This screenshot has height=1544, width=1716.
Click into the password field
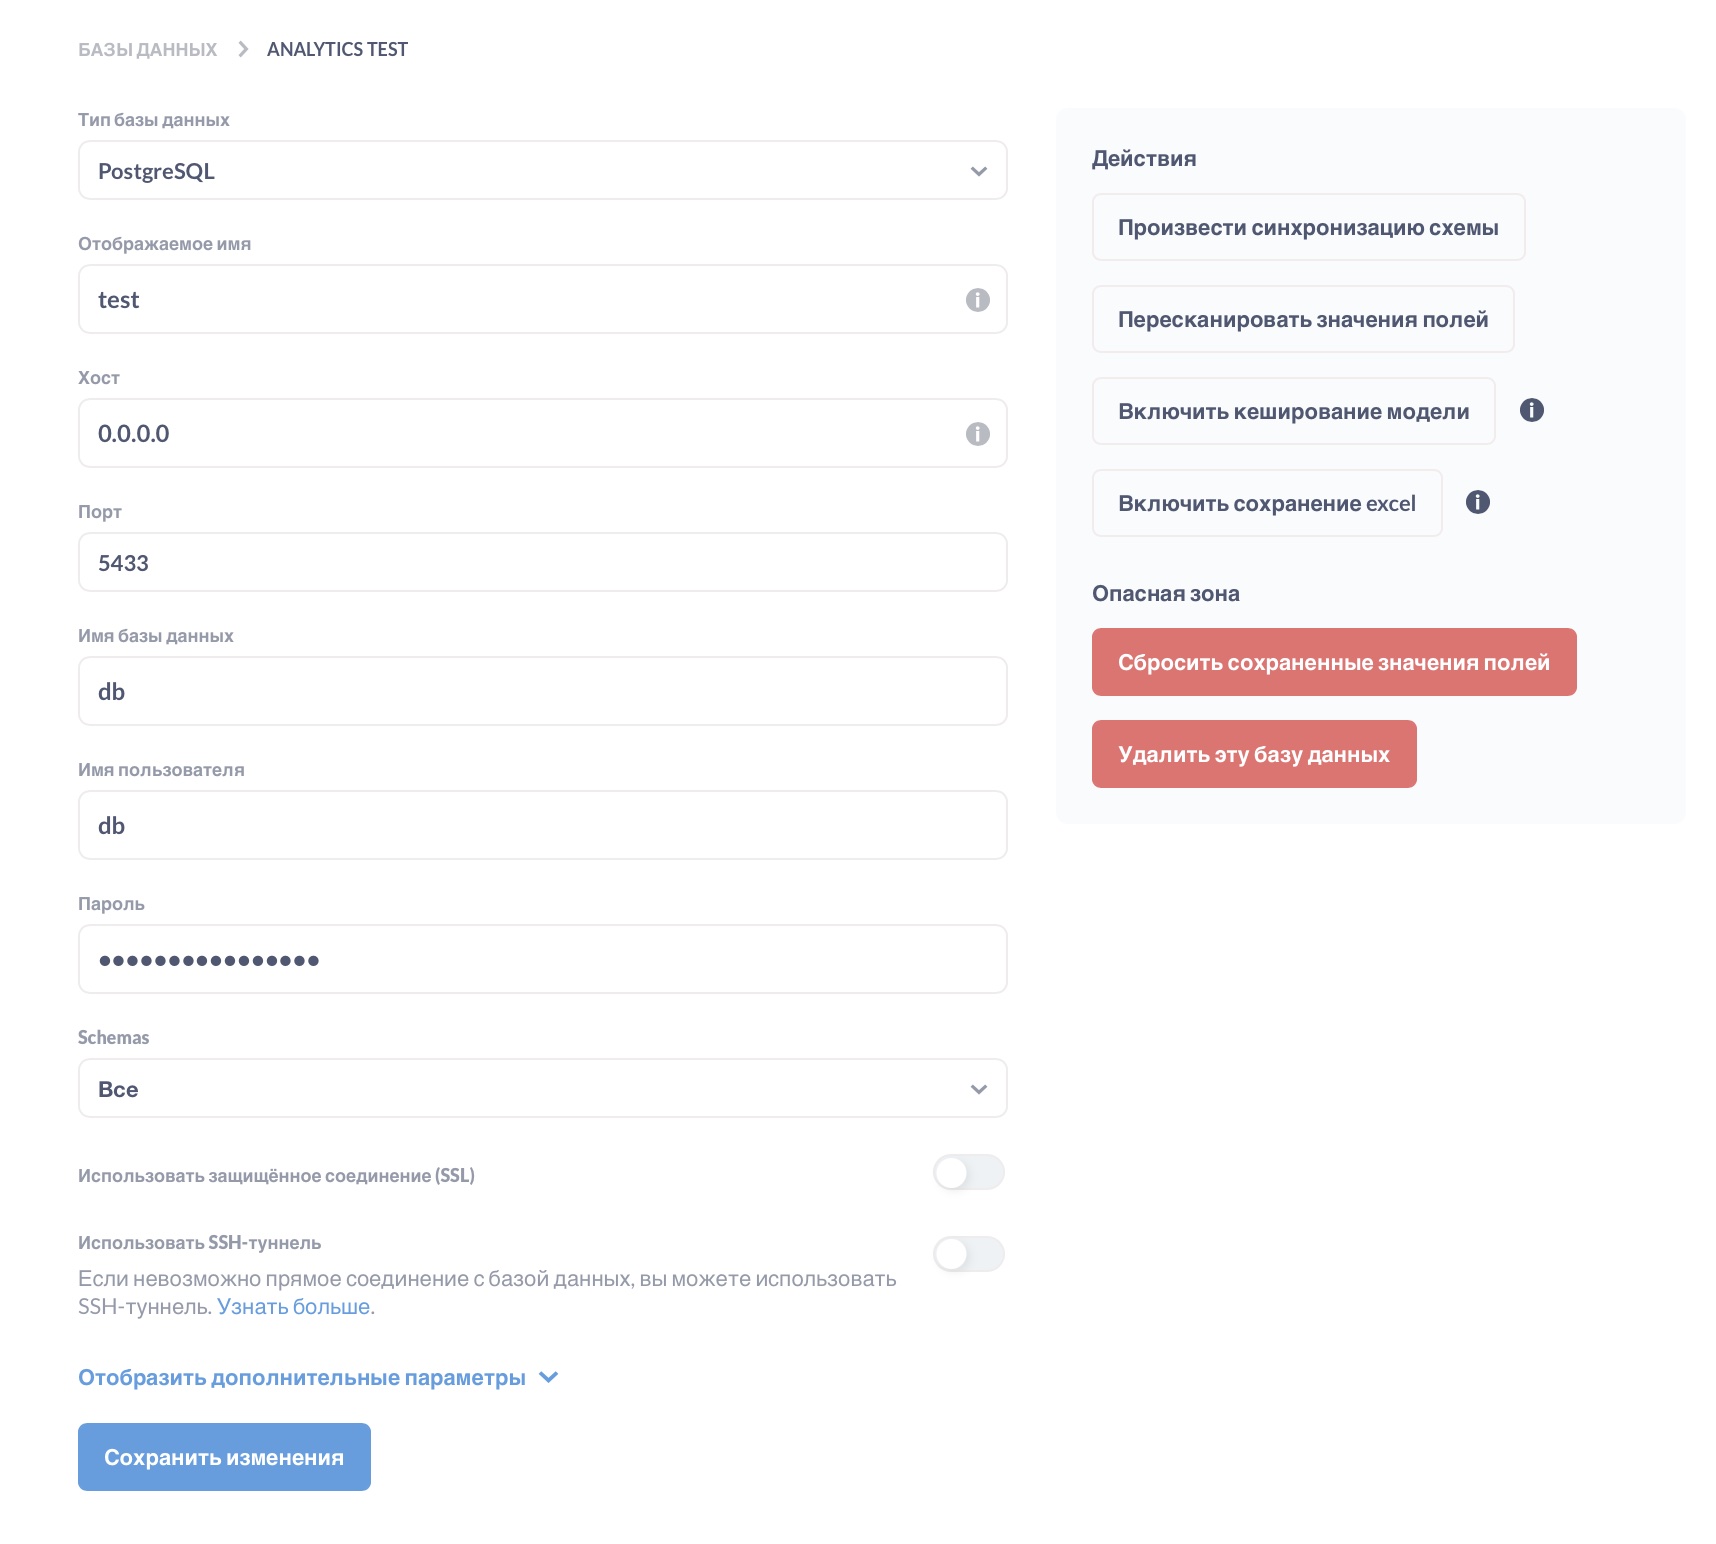(x=542, y=960)
